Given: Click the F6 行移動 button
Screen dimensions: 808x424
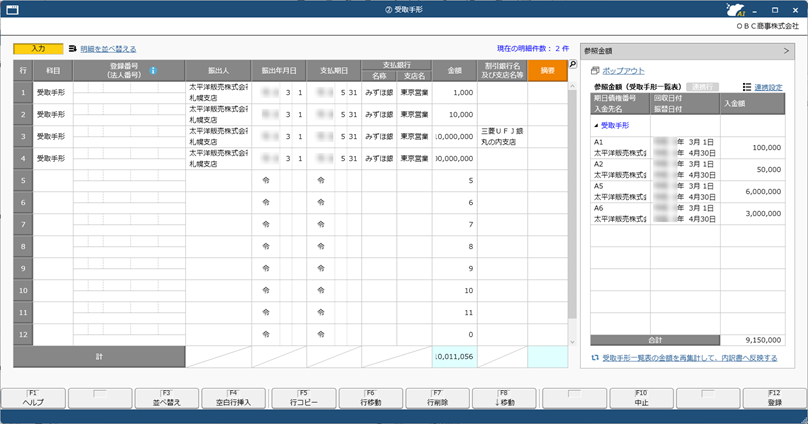Looking at the screenshot, I should tap(371, 398).
